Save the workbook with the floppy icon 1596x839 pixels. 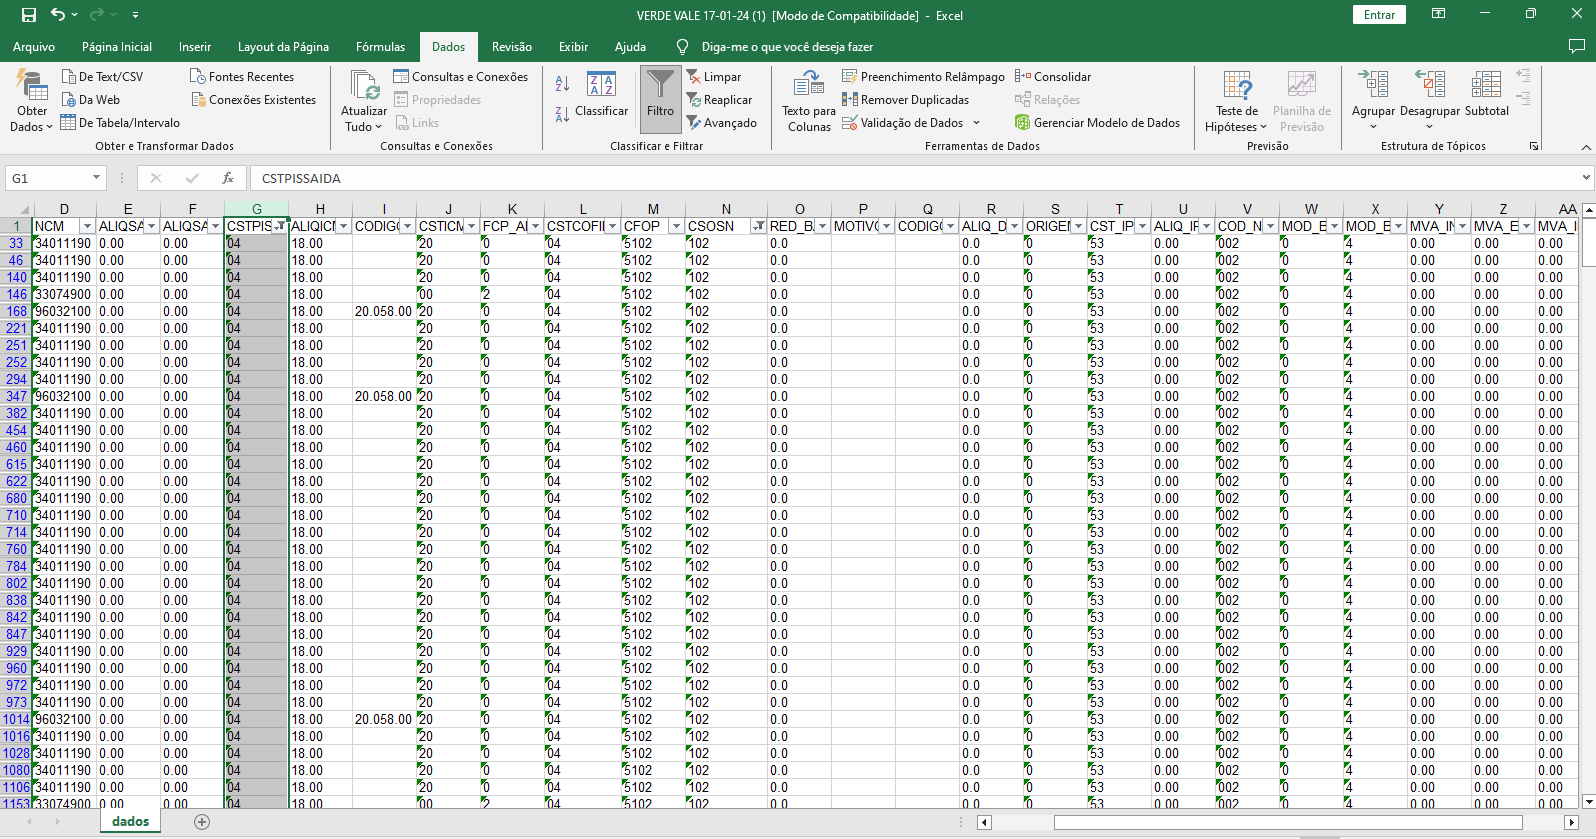(x=29, y=15)
